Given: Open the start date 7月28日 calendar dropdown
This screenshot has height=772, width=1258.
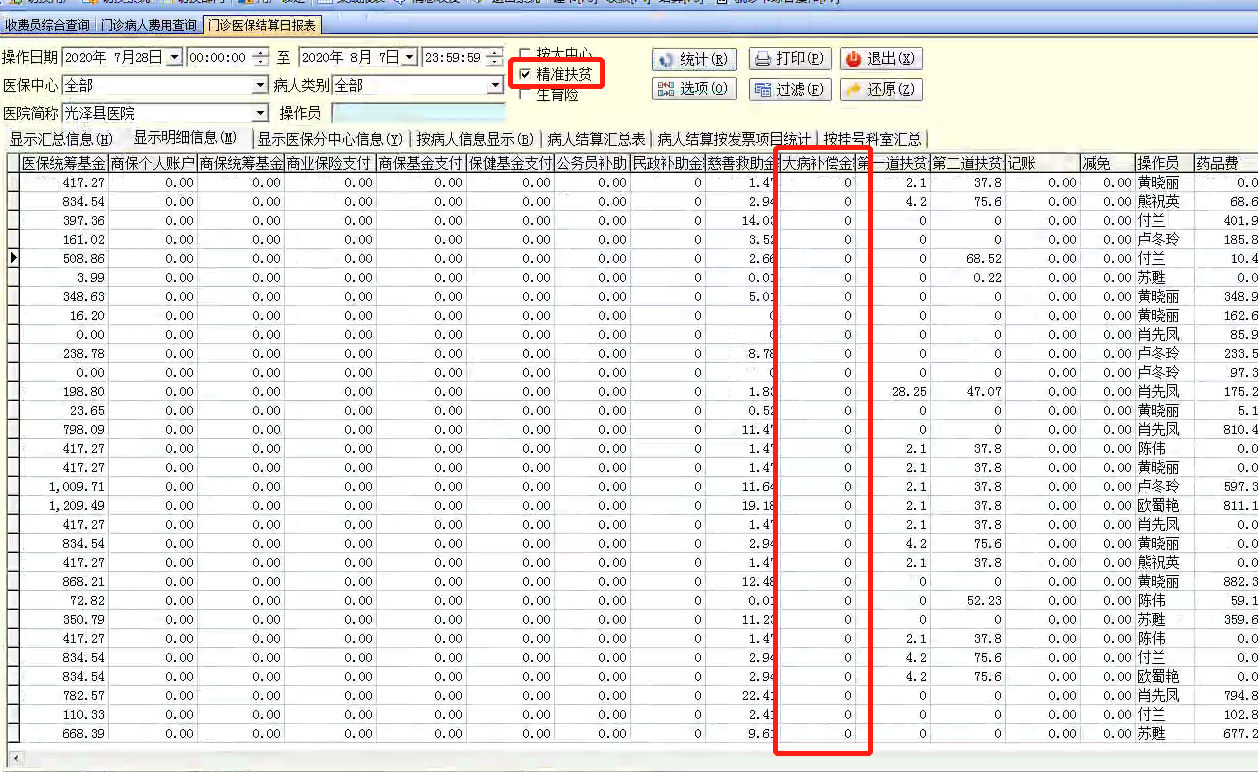Looking at the screenshot, I should coord(175,58).
